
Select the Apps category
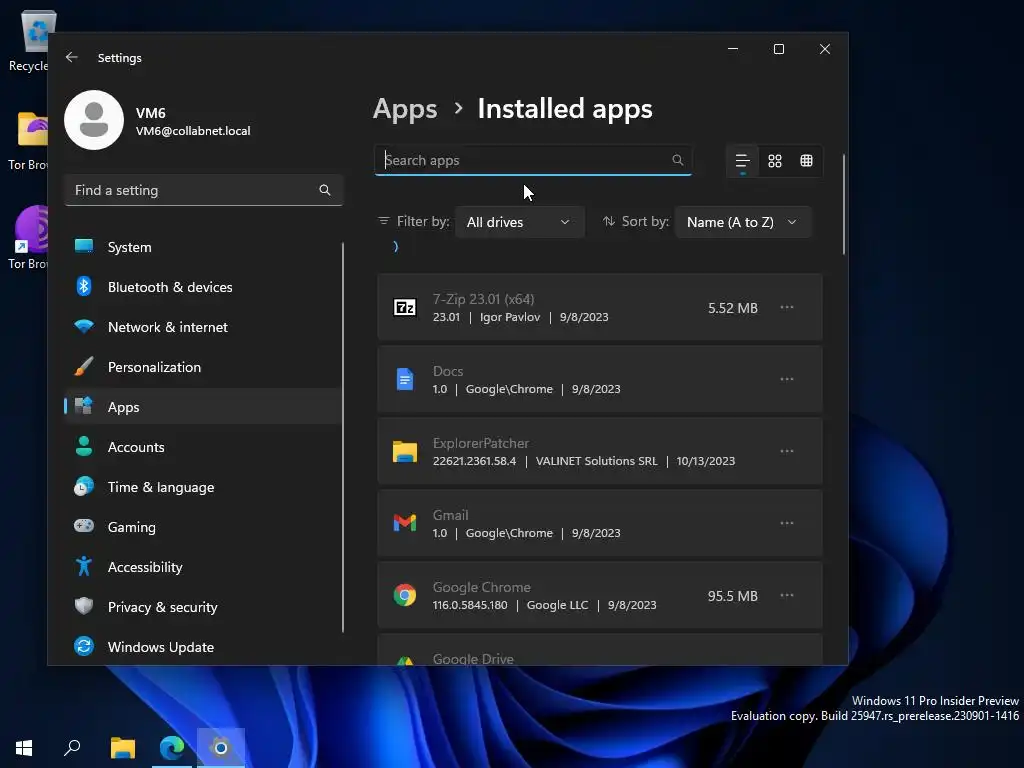pos(203,407)
